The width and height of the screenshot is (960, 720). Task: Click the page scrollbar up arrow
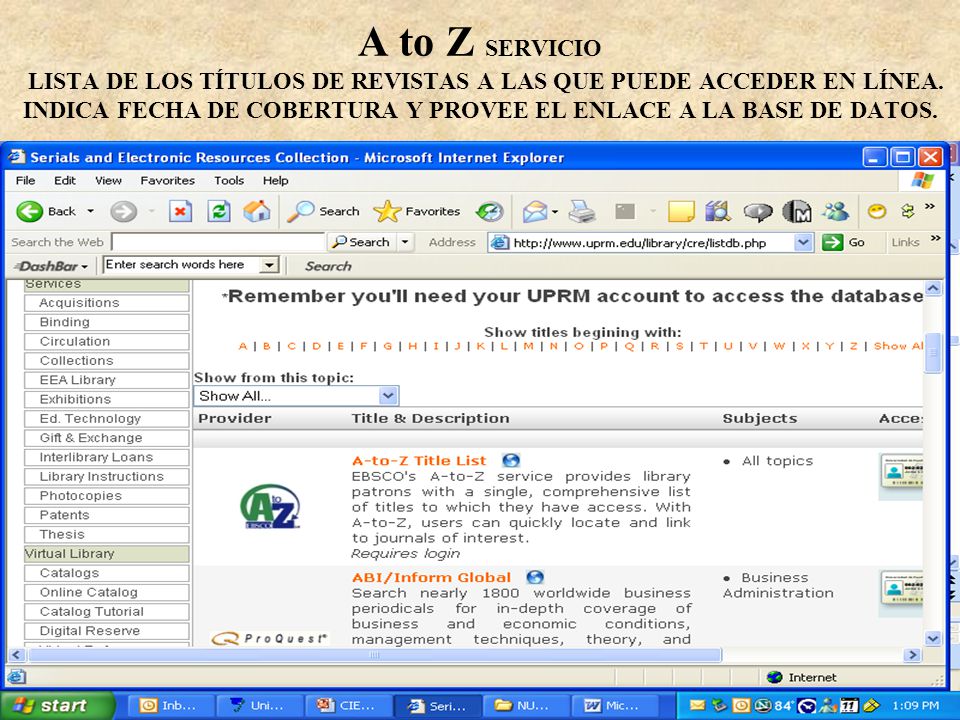coord(932,288)
